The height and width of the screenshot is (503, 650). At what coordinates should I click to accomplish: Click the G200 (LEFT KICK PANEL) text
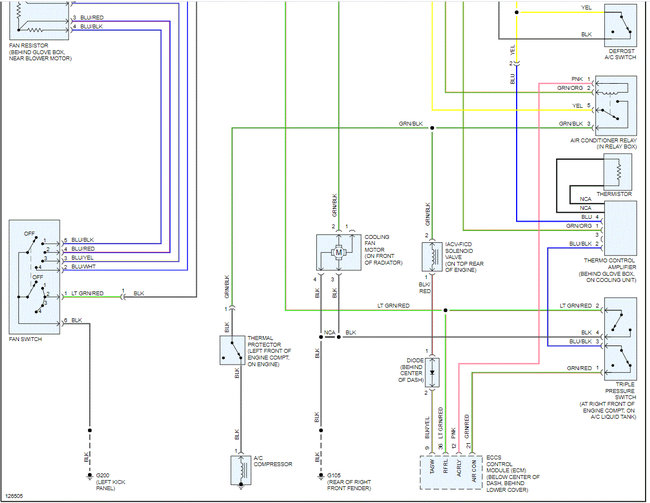(111, 482)
